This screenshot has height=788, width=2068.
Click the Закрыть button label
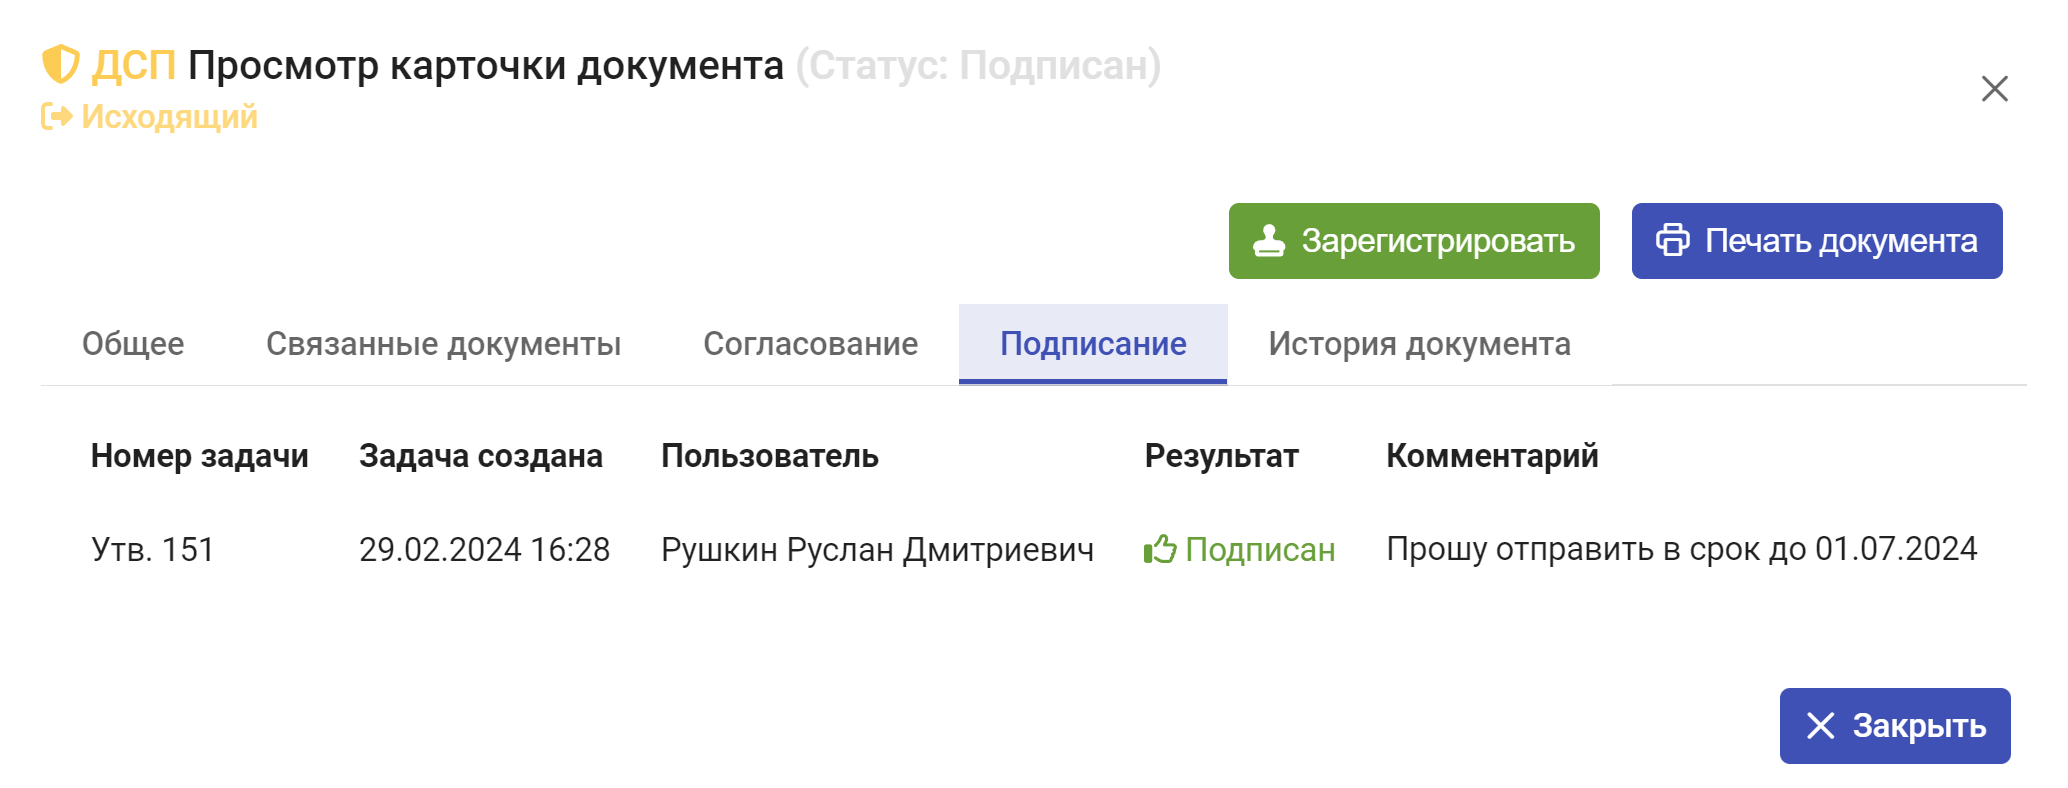coord(1919,726)
